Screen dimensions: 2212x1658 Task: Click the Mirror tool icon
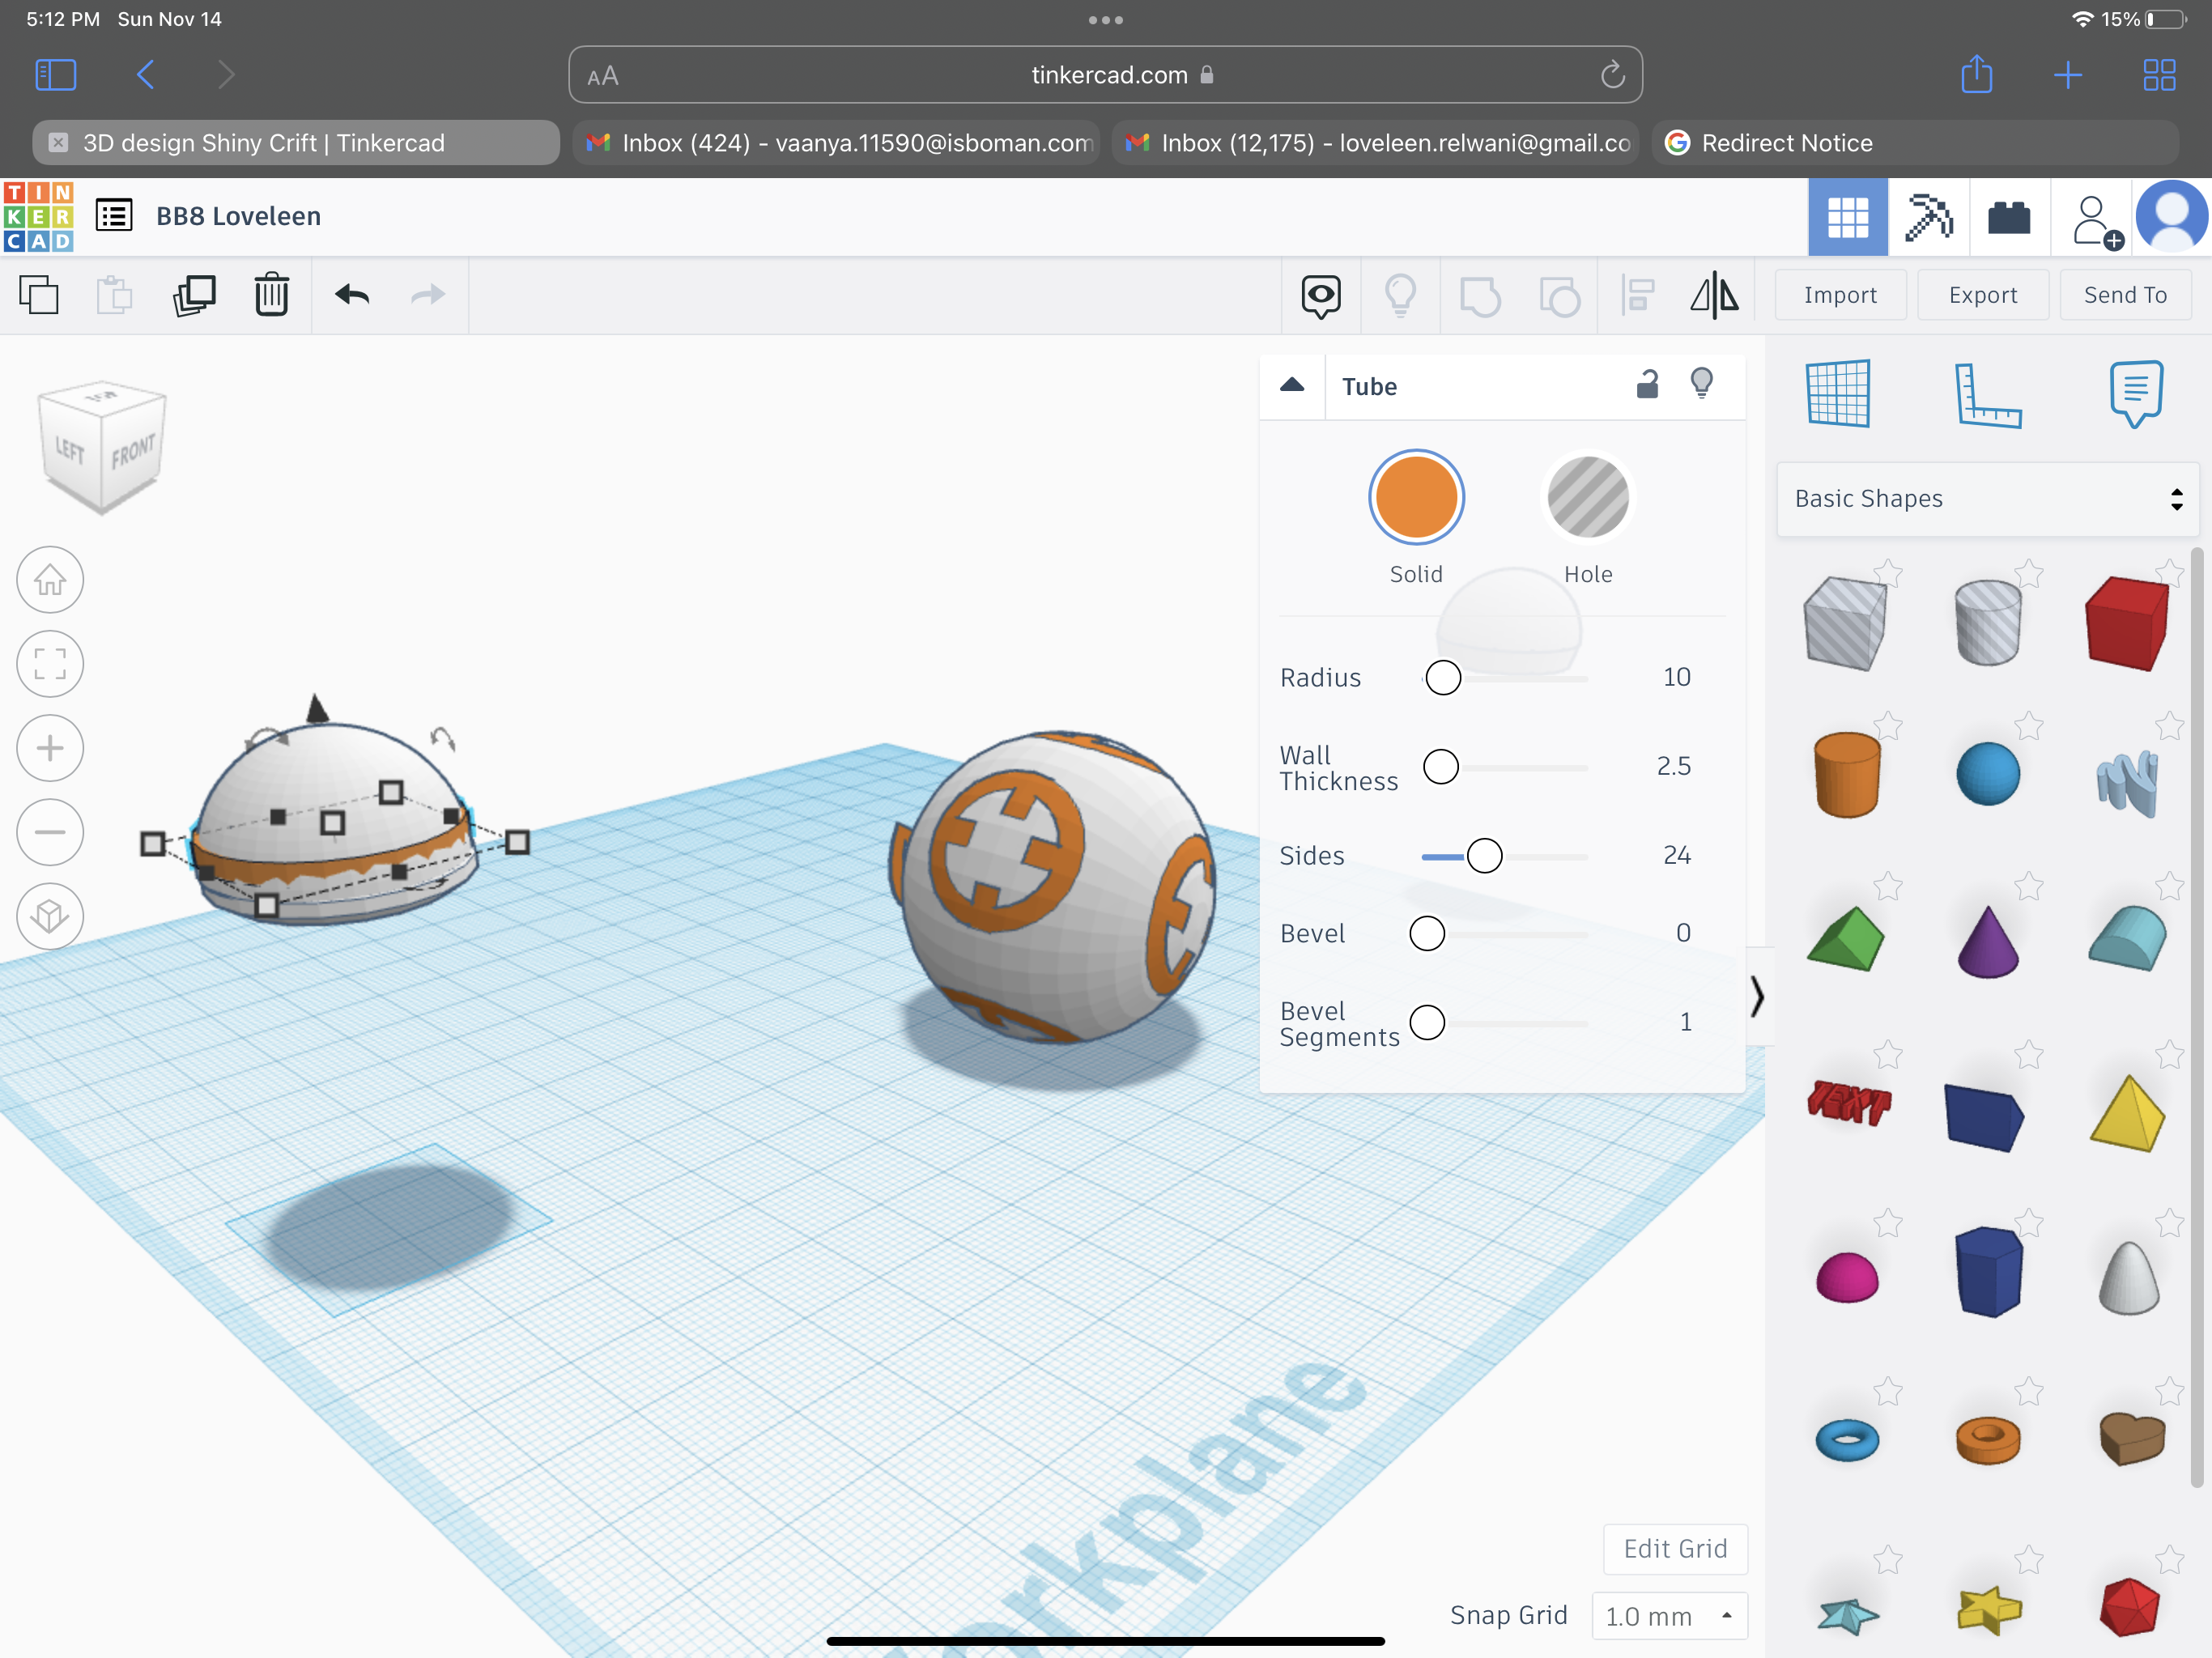1714,296
